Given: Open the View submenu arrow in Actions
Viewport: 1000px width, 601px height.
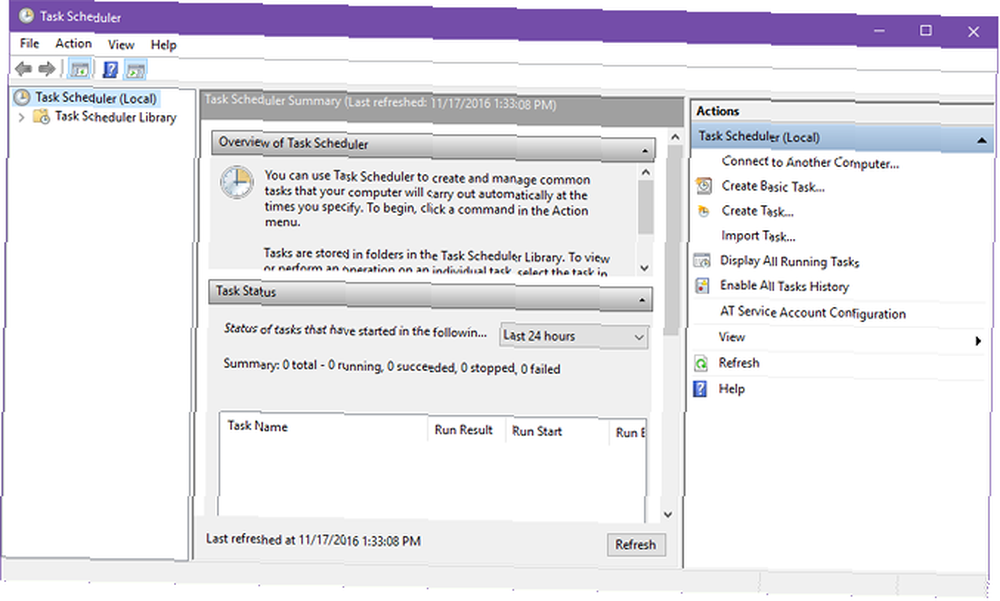Looking at the screenshot, I should pyautogui.click(x=978, y=341).
